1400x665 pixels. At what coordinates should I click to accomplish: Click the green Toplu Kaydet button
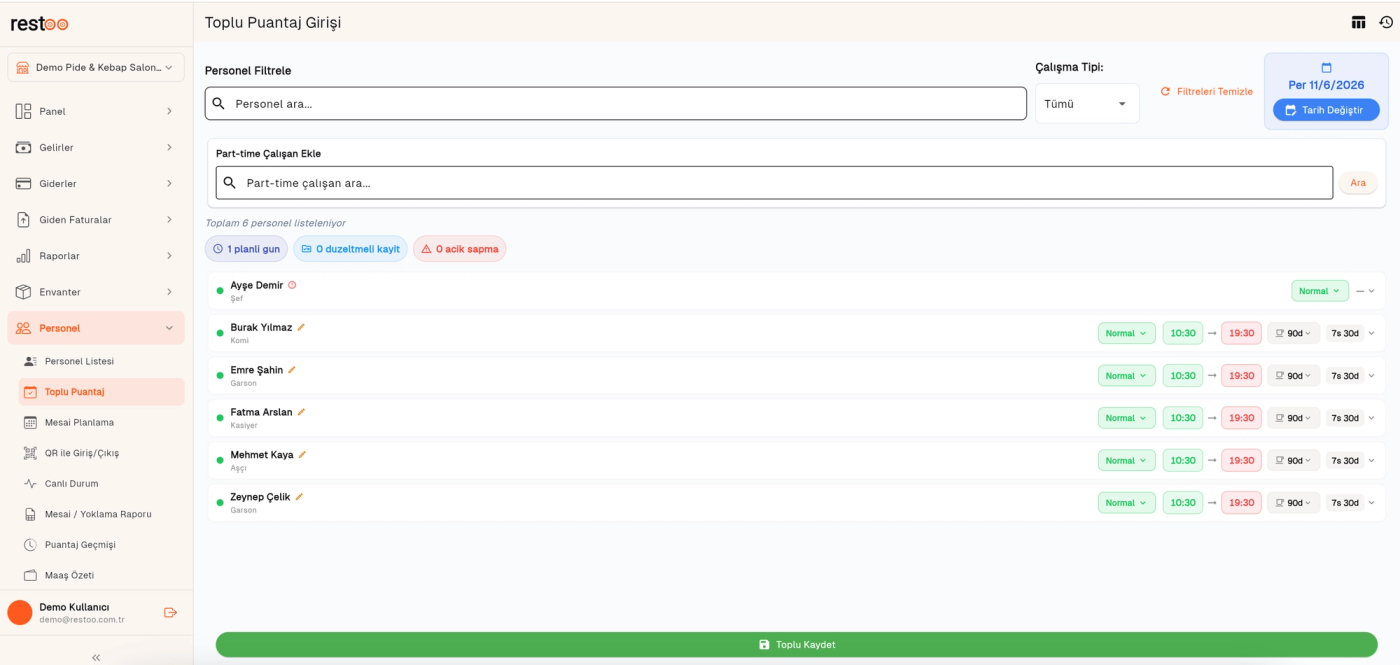click(x=797, y=645)
